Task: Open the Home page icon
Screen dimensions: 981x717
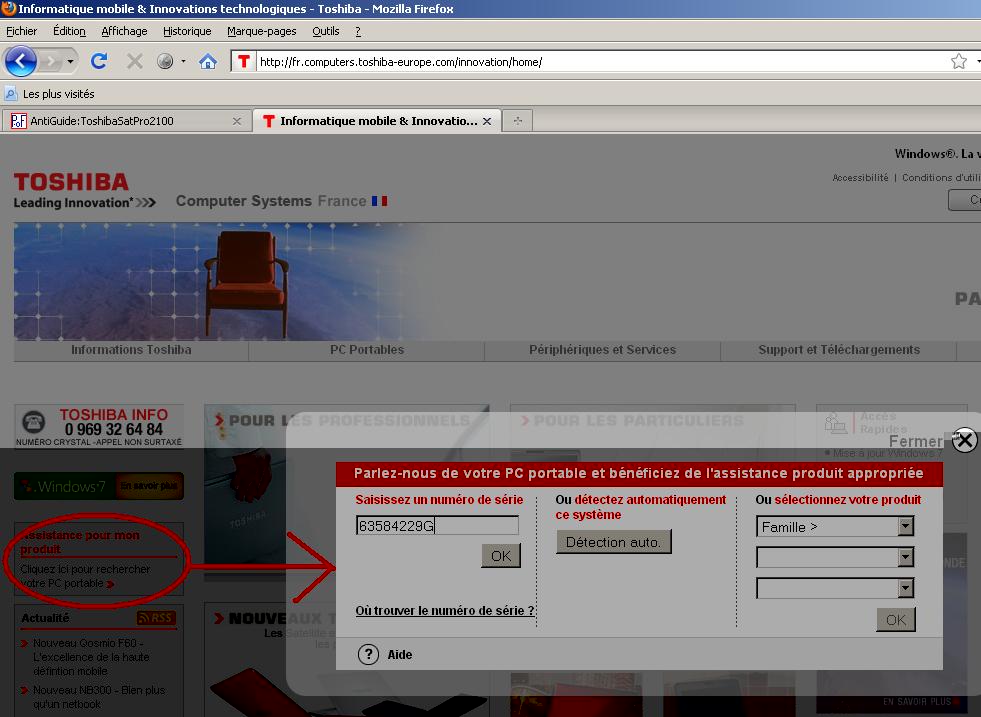Action: [x=208, y=61]
